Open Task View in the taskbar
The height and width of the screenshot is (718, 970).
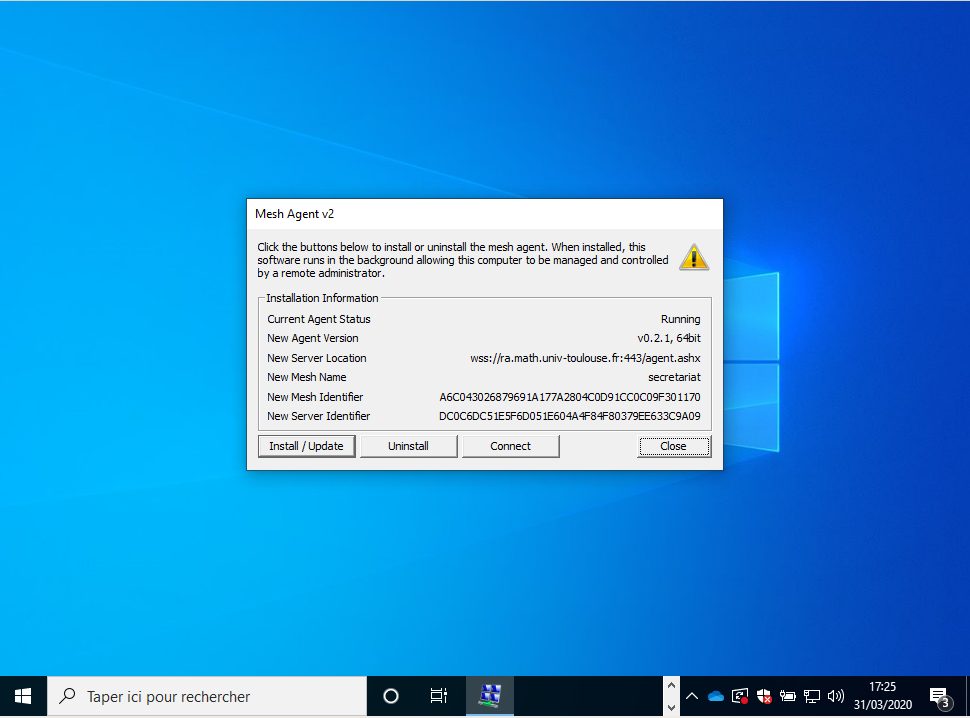[439, 696]
